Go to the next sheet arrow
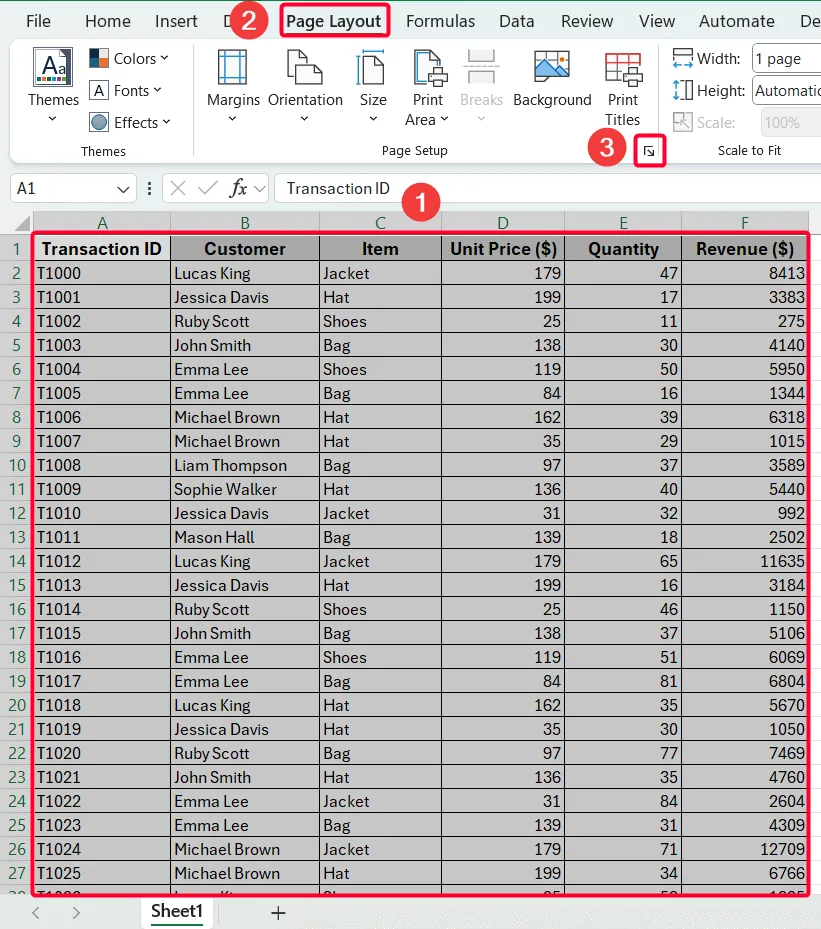 tap(76, 913)
